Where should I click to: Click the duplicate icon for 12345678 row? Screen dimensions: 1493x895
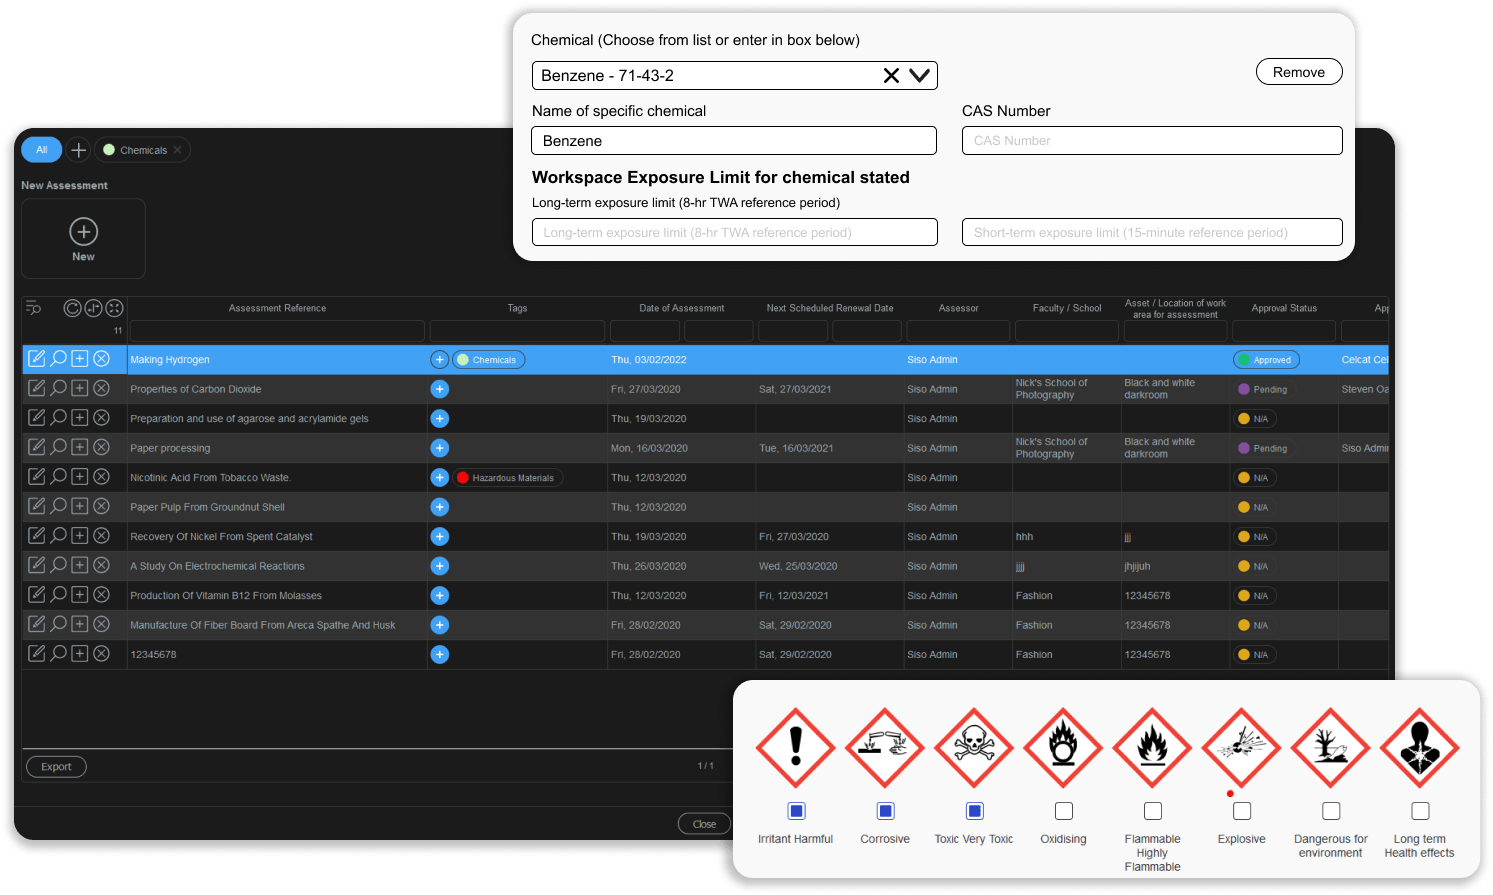pyautogui.click(x=80, y=654)
